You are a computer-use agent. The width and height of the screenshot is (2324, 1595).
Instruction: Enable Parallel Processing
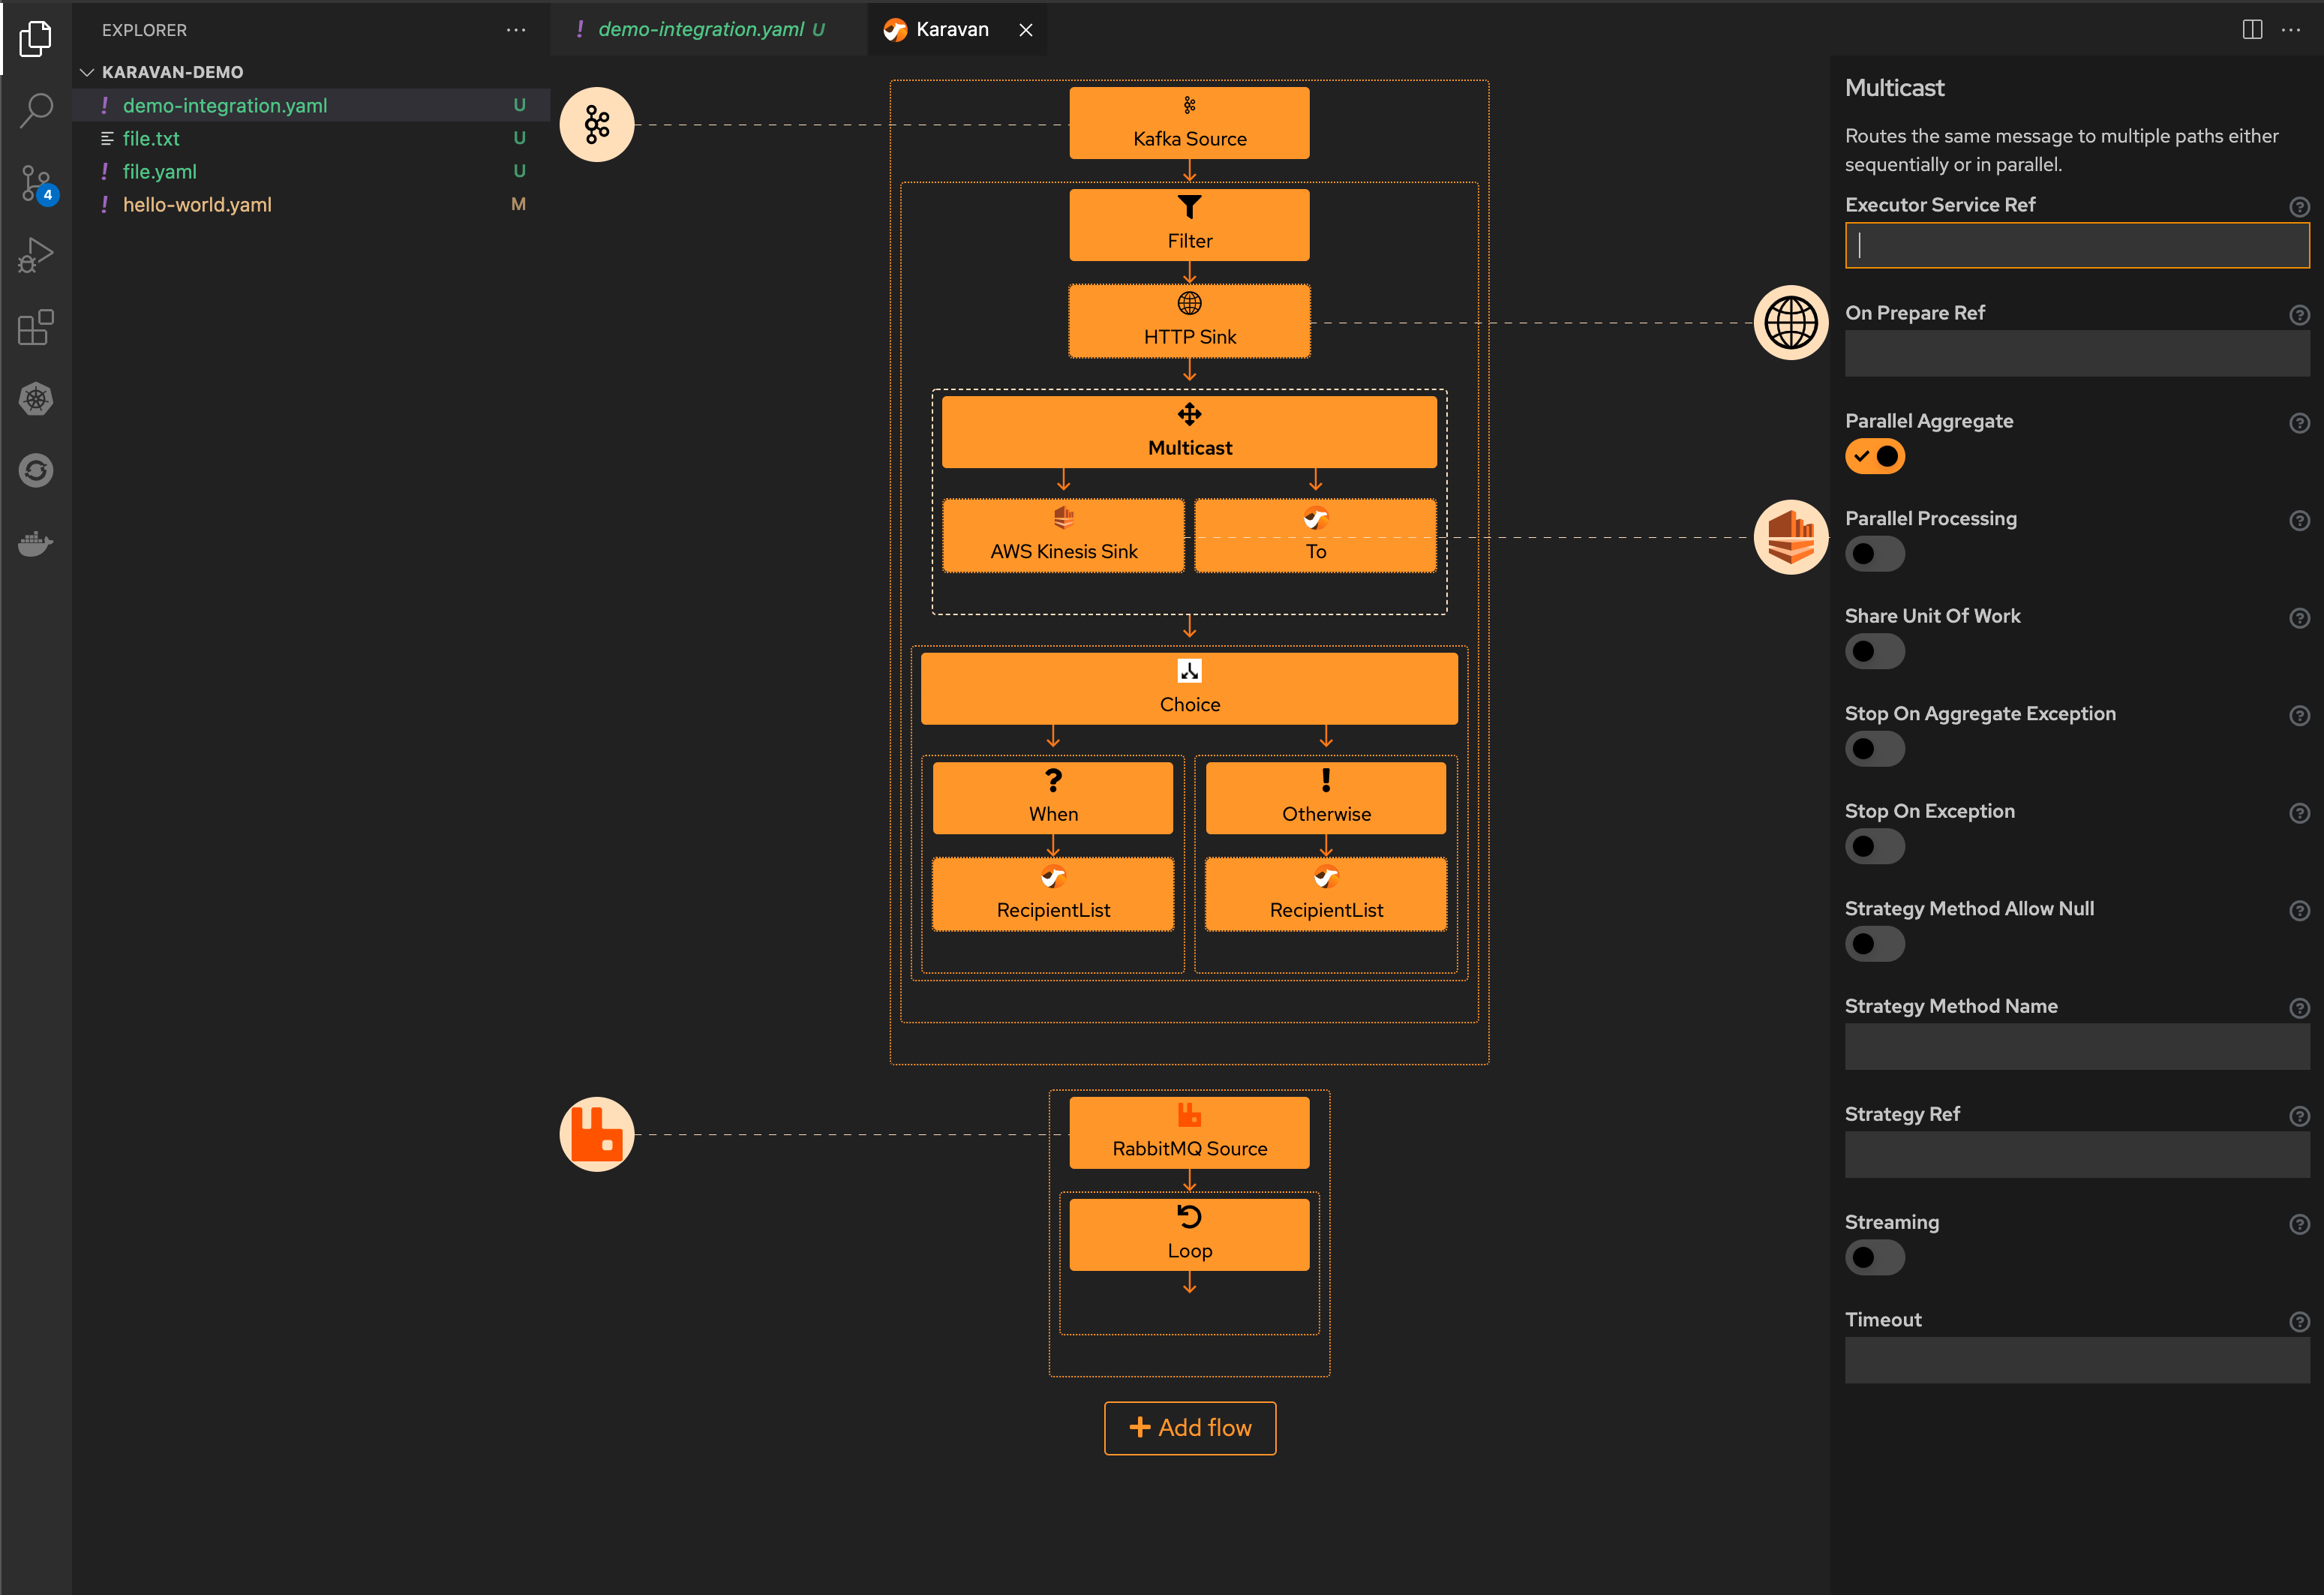1875,553
